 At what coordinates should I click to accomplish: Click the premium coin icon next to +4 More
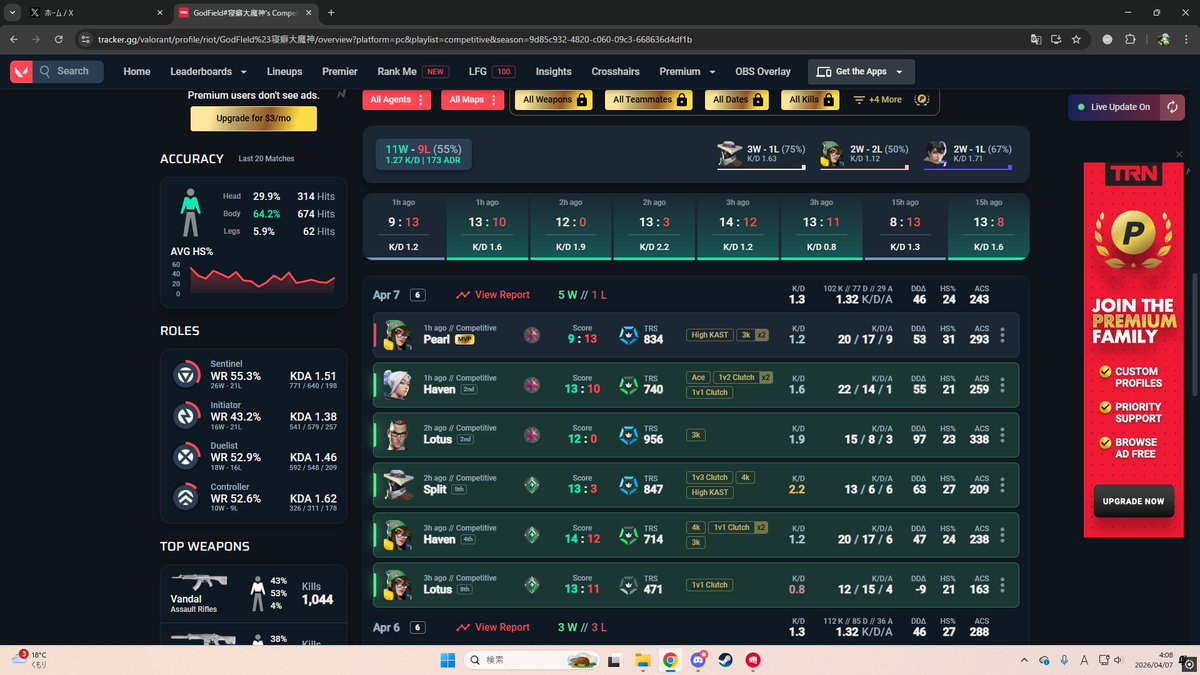[x=922, y=99]
